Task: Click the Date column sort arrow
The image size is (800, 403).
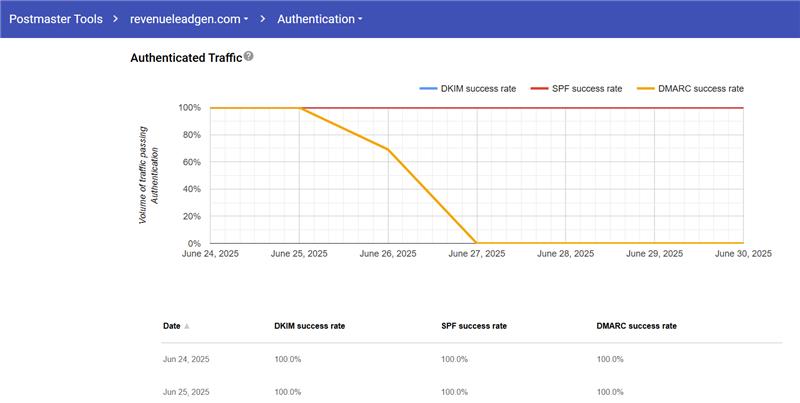Action: tap(187, 326)
